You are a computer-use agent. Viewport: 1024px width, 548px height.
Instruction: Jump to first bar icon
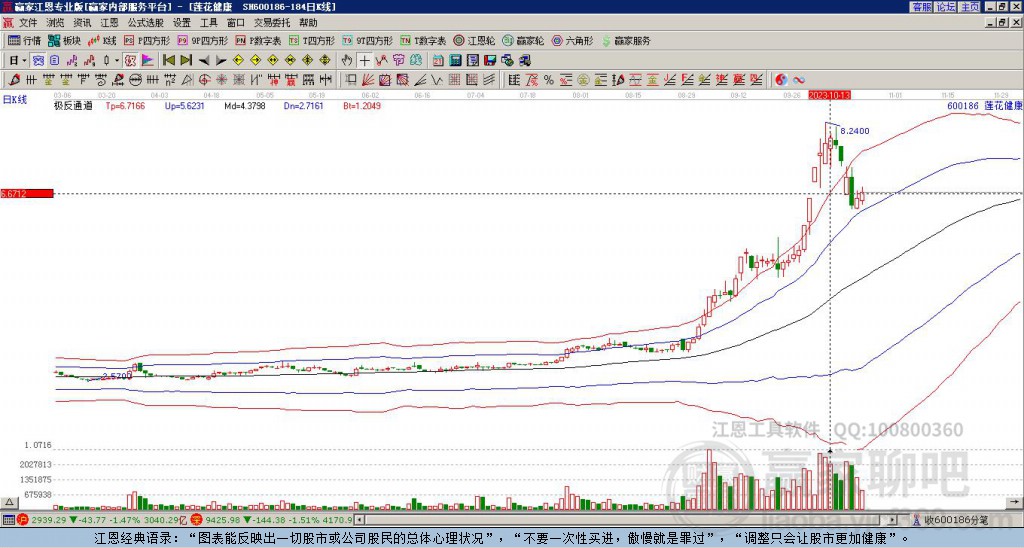[168, 61]
